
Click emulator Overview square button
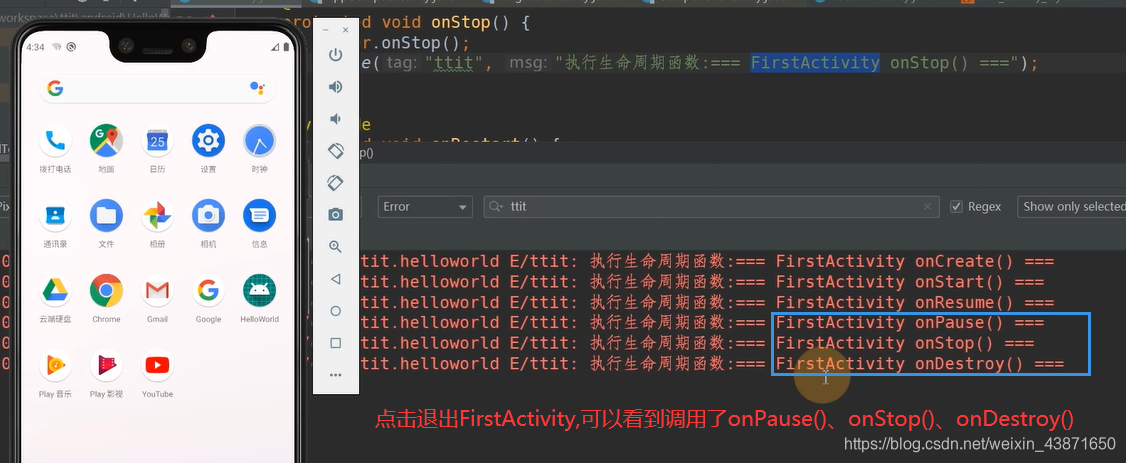click(335, 343)
